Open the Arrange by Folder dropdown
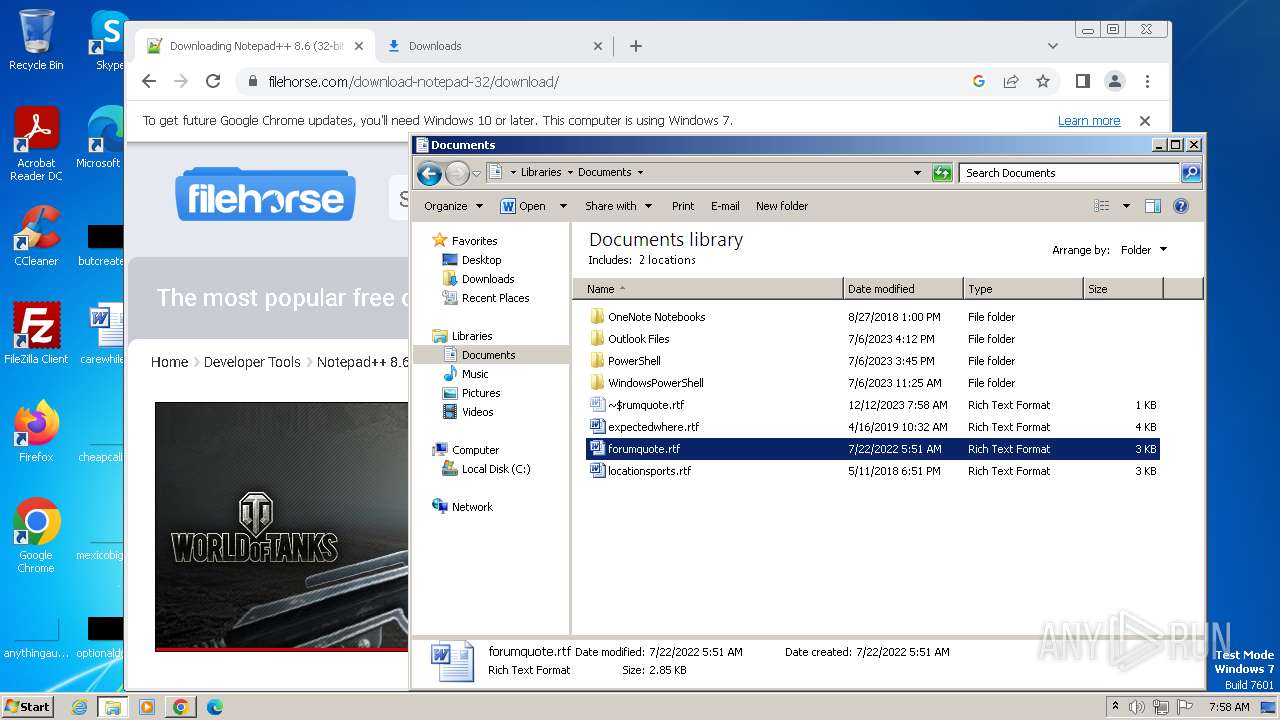Viewport: 1280px width, 720px height. 1143,250
